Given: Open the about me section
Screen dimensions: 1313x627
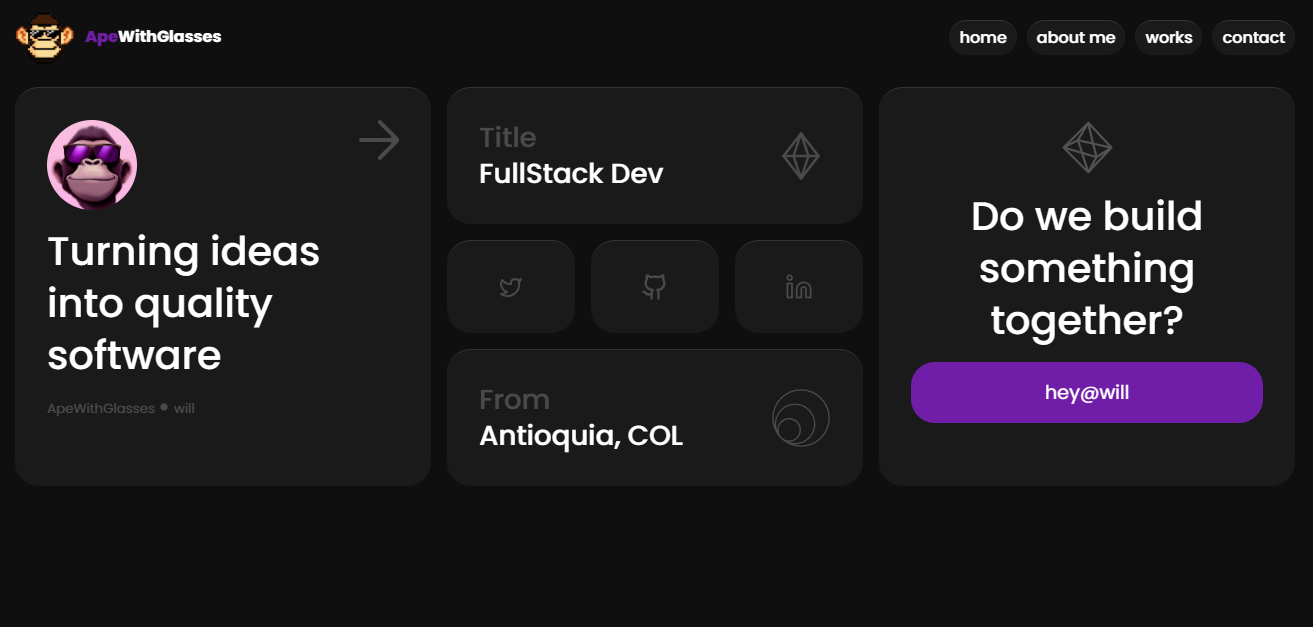Looking at the screenshot, I should (x=1076, y=37).
